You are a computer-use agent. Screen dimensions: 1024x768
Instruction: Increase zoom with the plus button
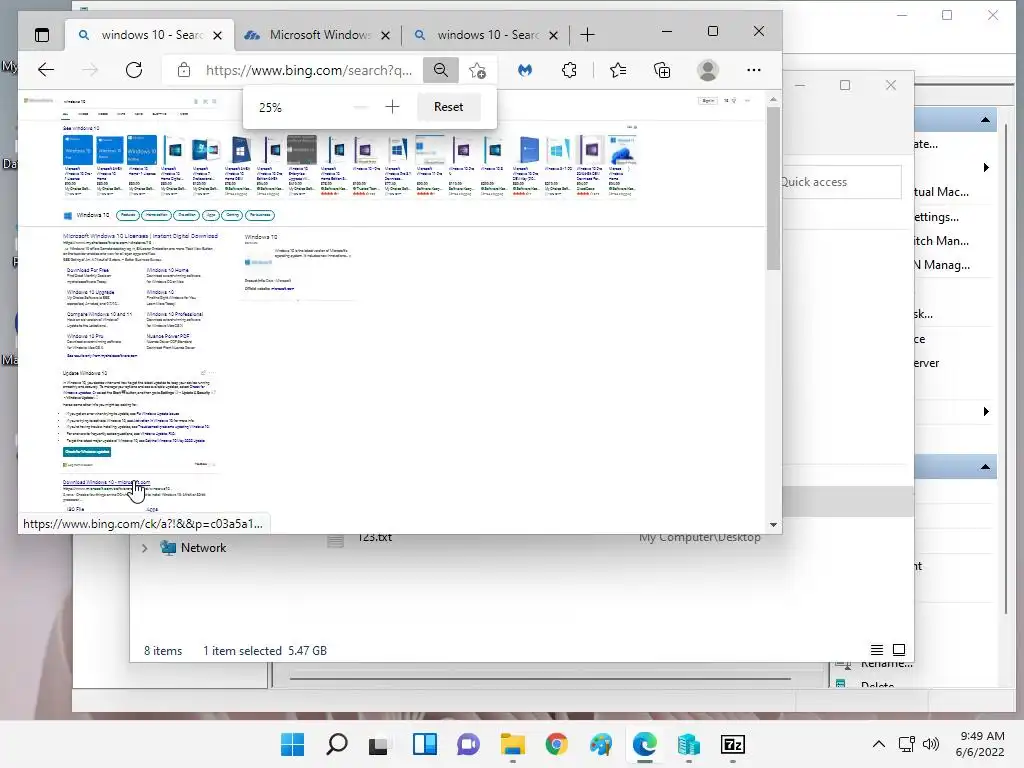(x=392, y=106)
